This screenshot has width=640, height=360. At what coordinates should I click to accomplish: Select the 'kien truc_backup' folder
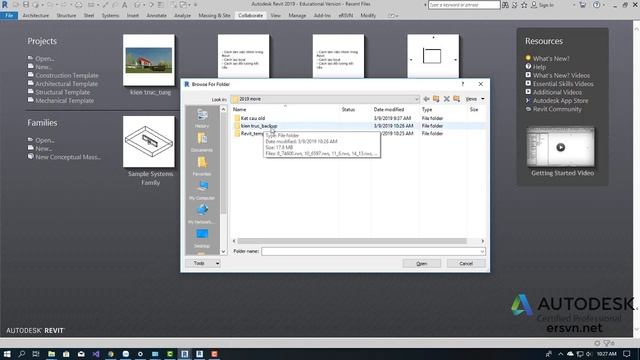259,126
